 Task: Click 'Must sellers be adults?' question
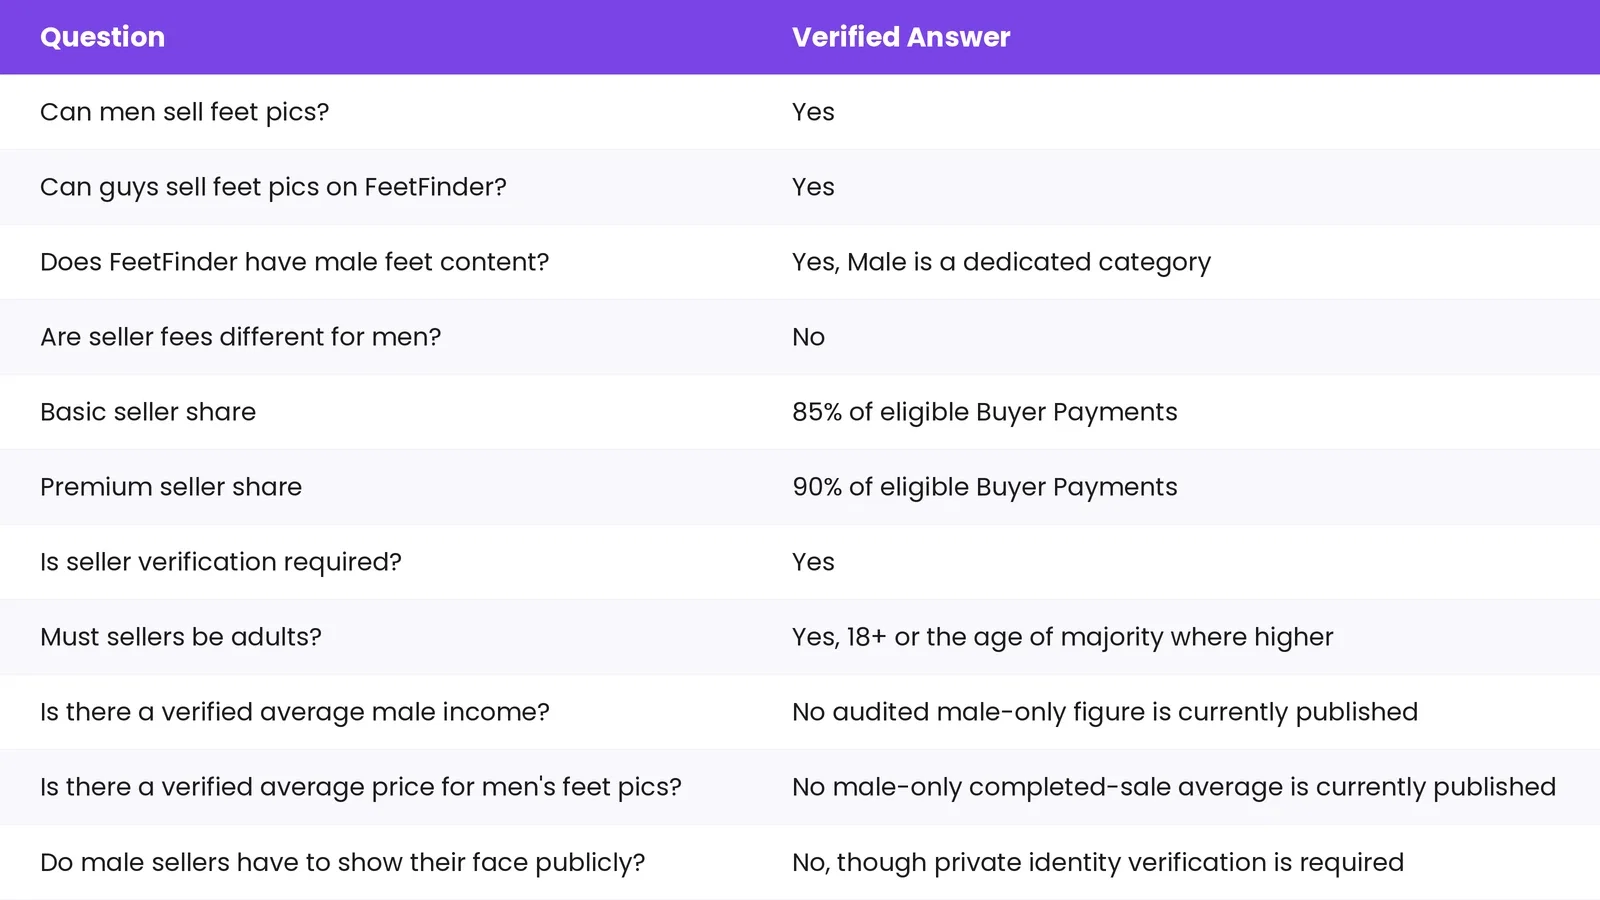[181, 637]
